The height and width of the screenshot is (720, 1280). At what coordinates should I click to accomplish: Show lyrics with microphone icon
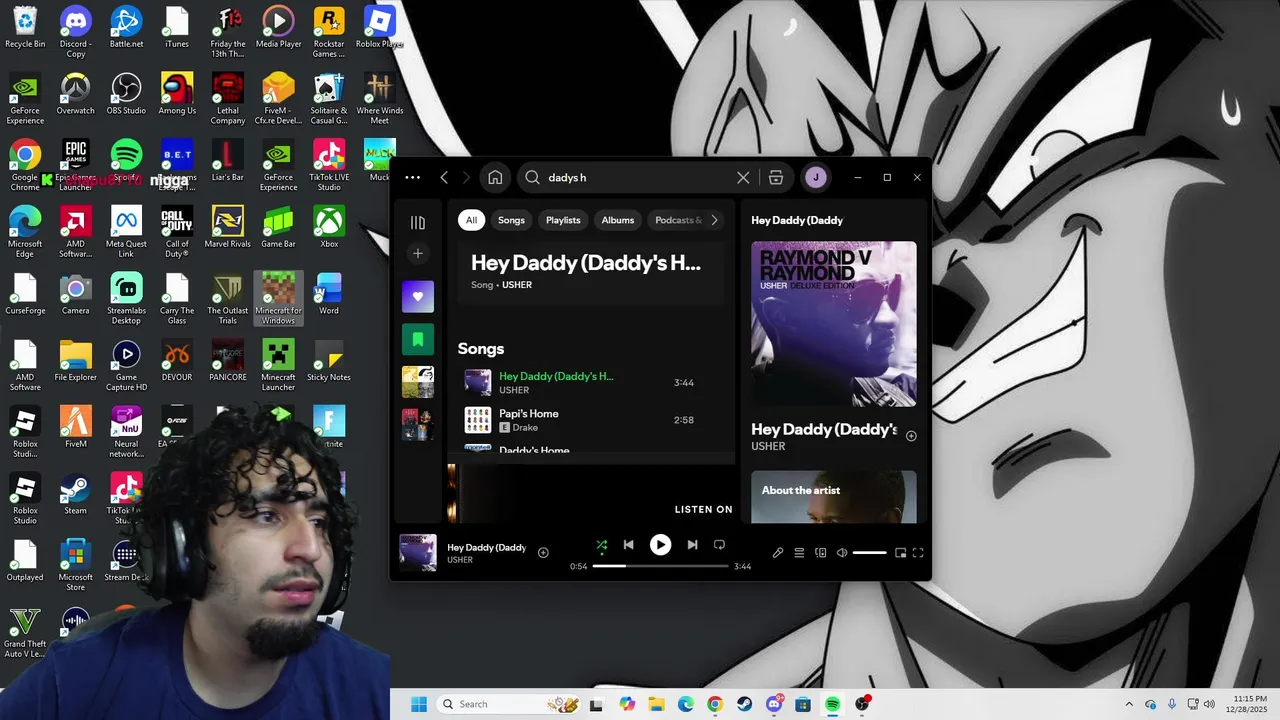778,553
